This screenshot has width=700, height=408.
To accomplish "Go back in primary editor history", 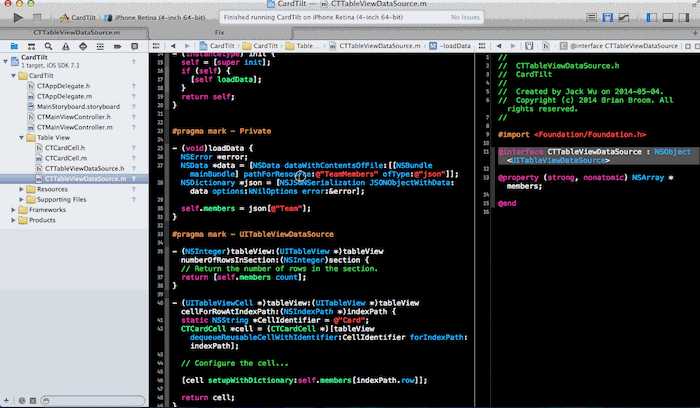I will click(x=173, y=46).
